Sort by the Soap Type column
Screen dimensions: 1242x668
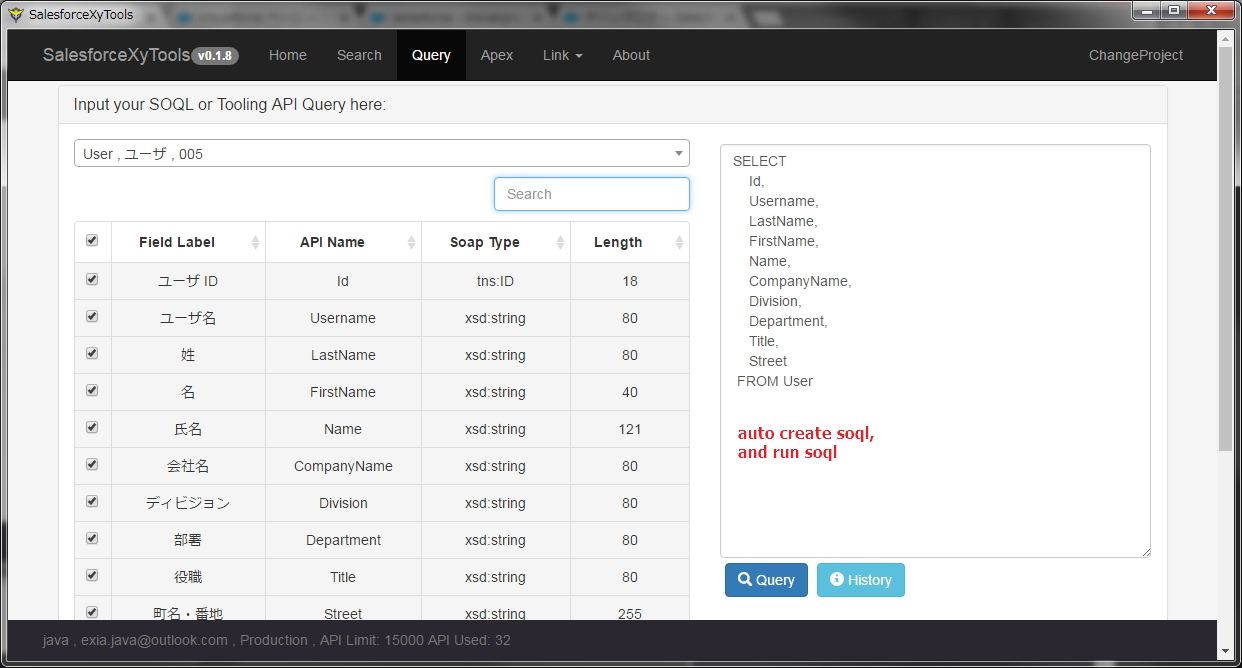[x=496, y=242]
